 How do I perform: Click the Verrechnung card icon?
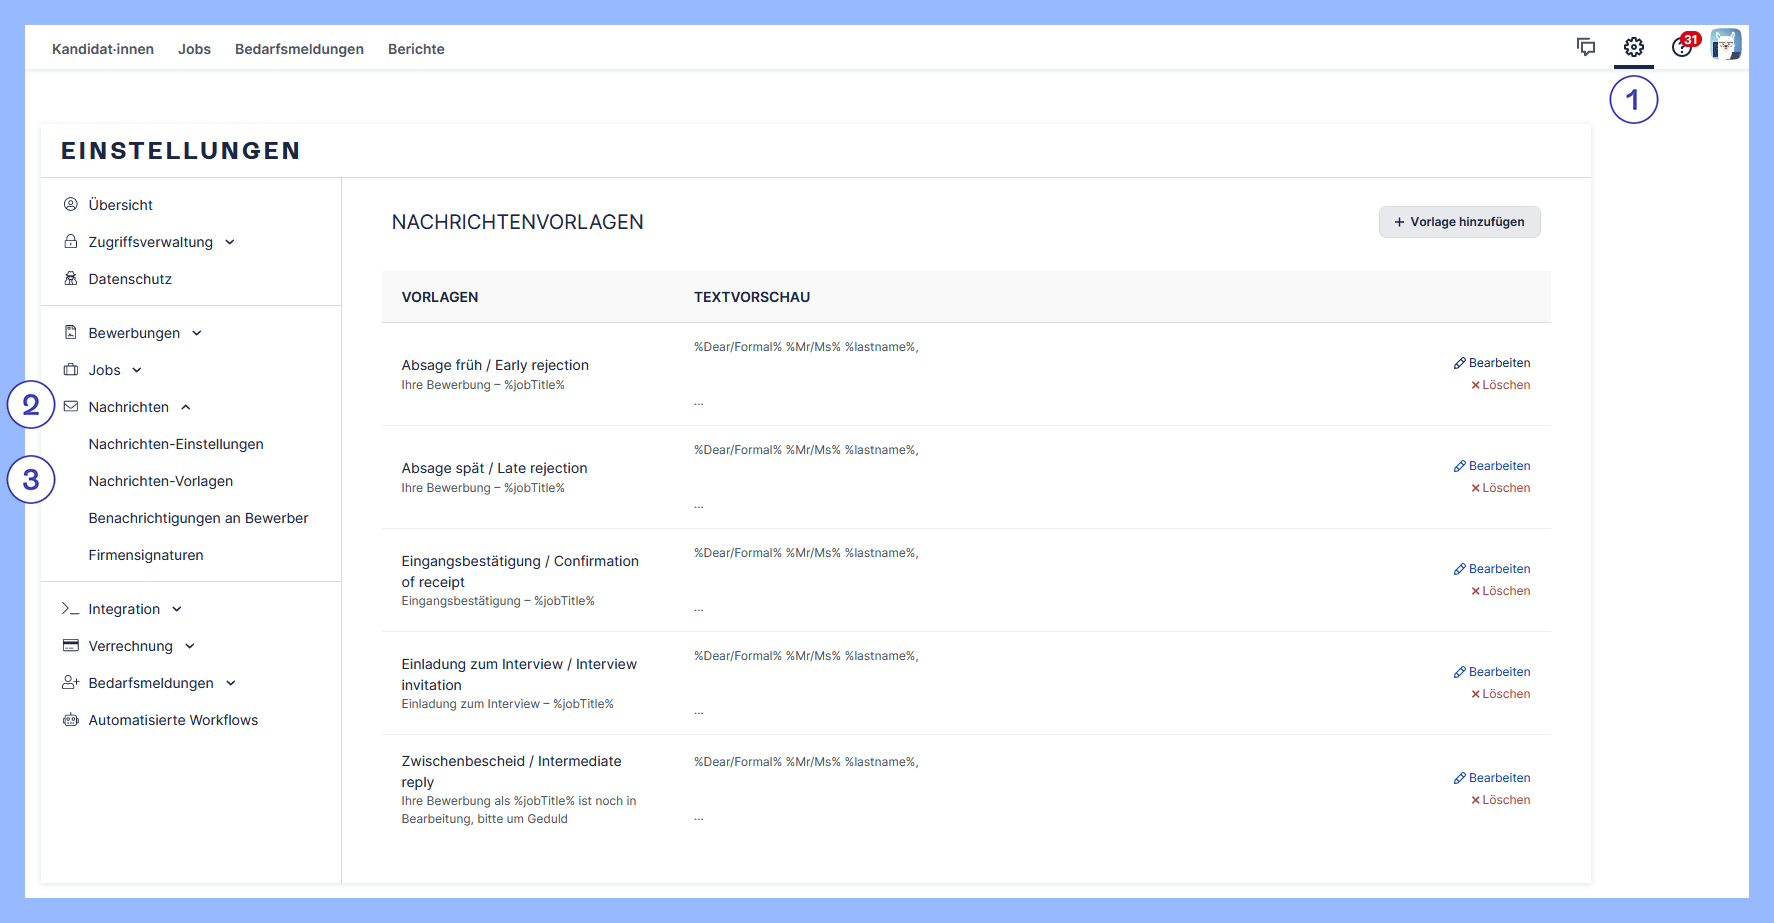(71, 646)
